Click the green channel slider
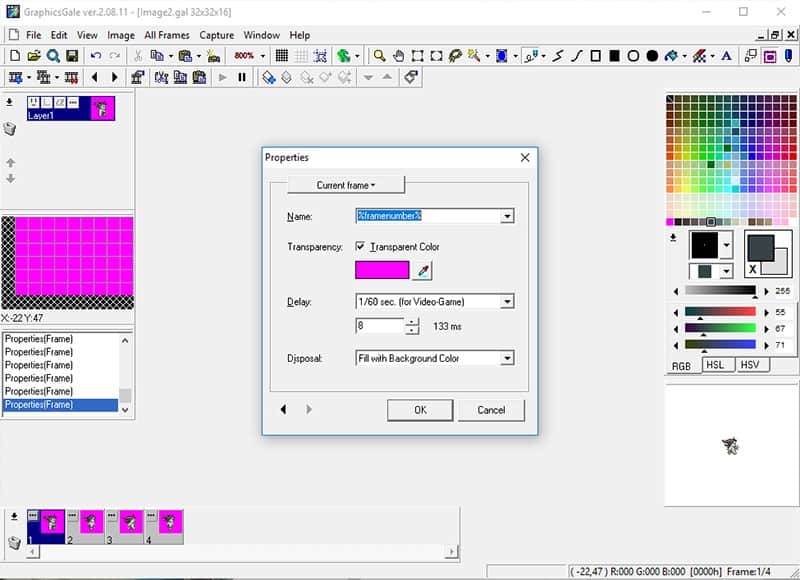 pyautogui.click(x=720, y=329)
